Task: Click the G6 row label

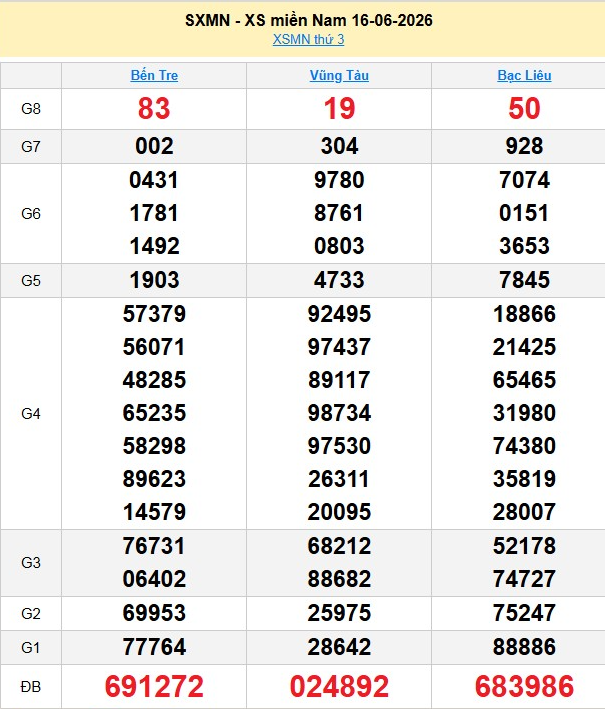Action: tap(31, 213)
